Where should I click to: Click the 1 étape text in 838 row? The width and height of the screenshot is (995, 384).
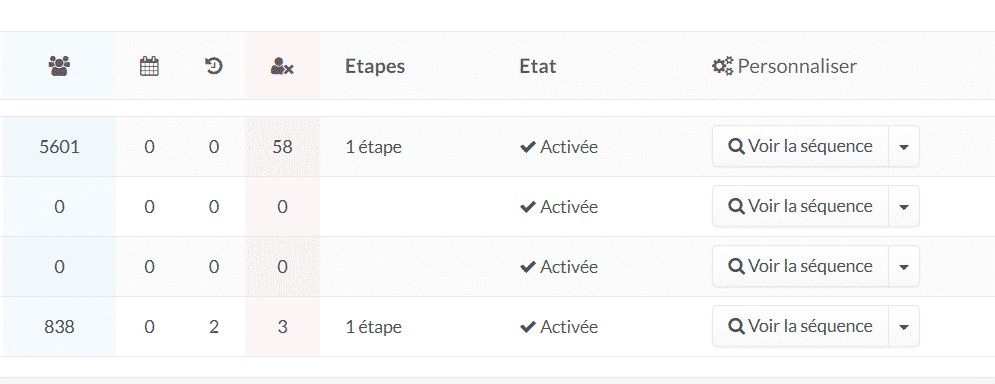pos(374,327)
